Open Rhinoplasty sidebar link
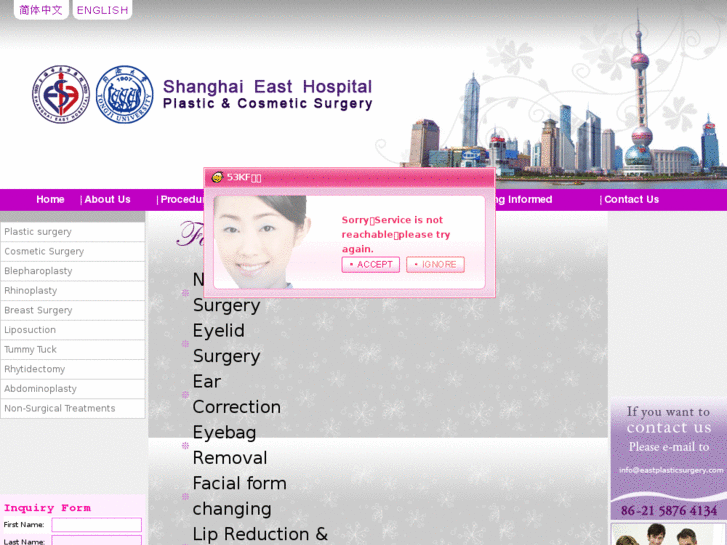 pyautogui.click(x=31, y=291)
